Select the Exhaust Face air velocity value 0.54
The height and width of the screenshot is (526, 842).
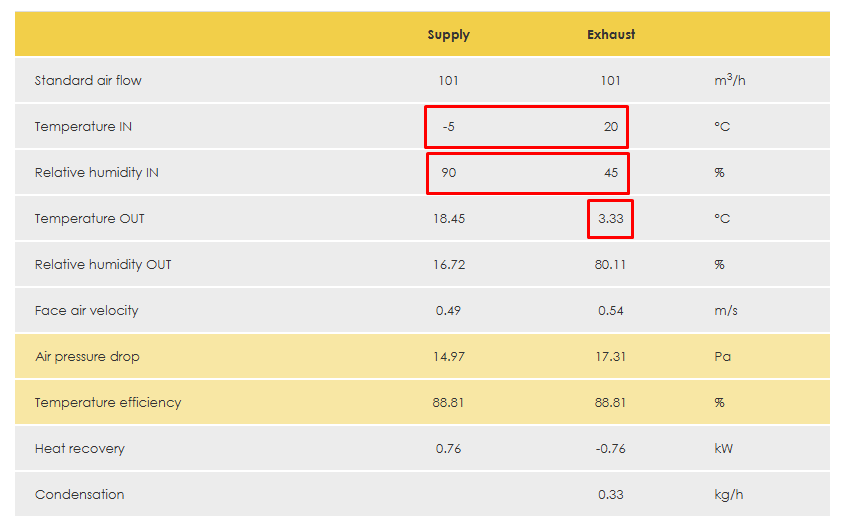(610, 311)
